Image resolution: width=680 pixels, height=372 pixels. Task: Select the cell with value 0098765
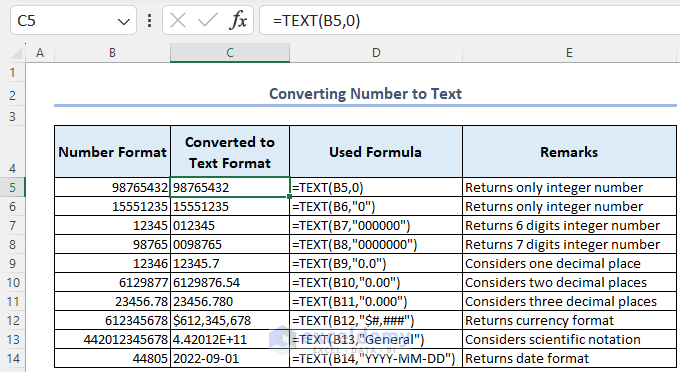point(230,245)
